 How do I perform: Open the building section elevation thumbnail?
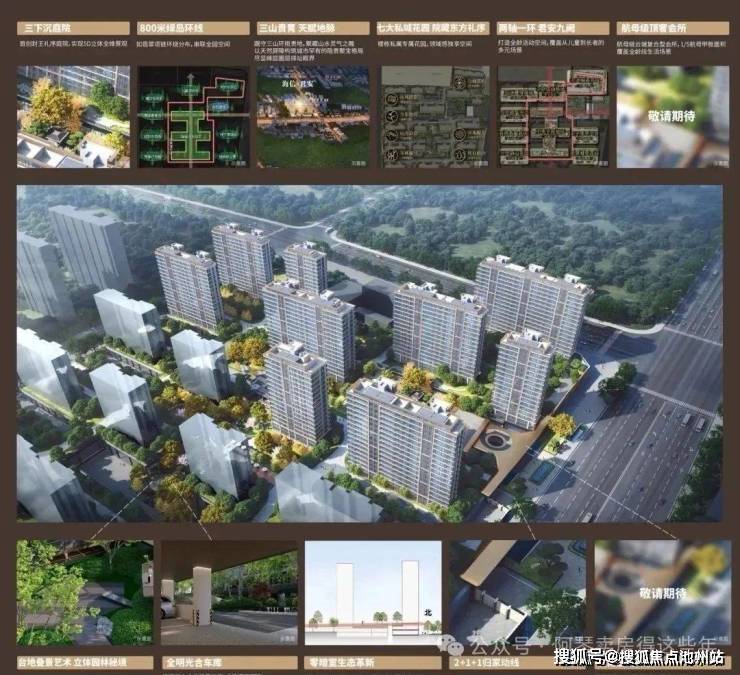point(373,593)
